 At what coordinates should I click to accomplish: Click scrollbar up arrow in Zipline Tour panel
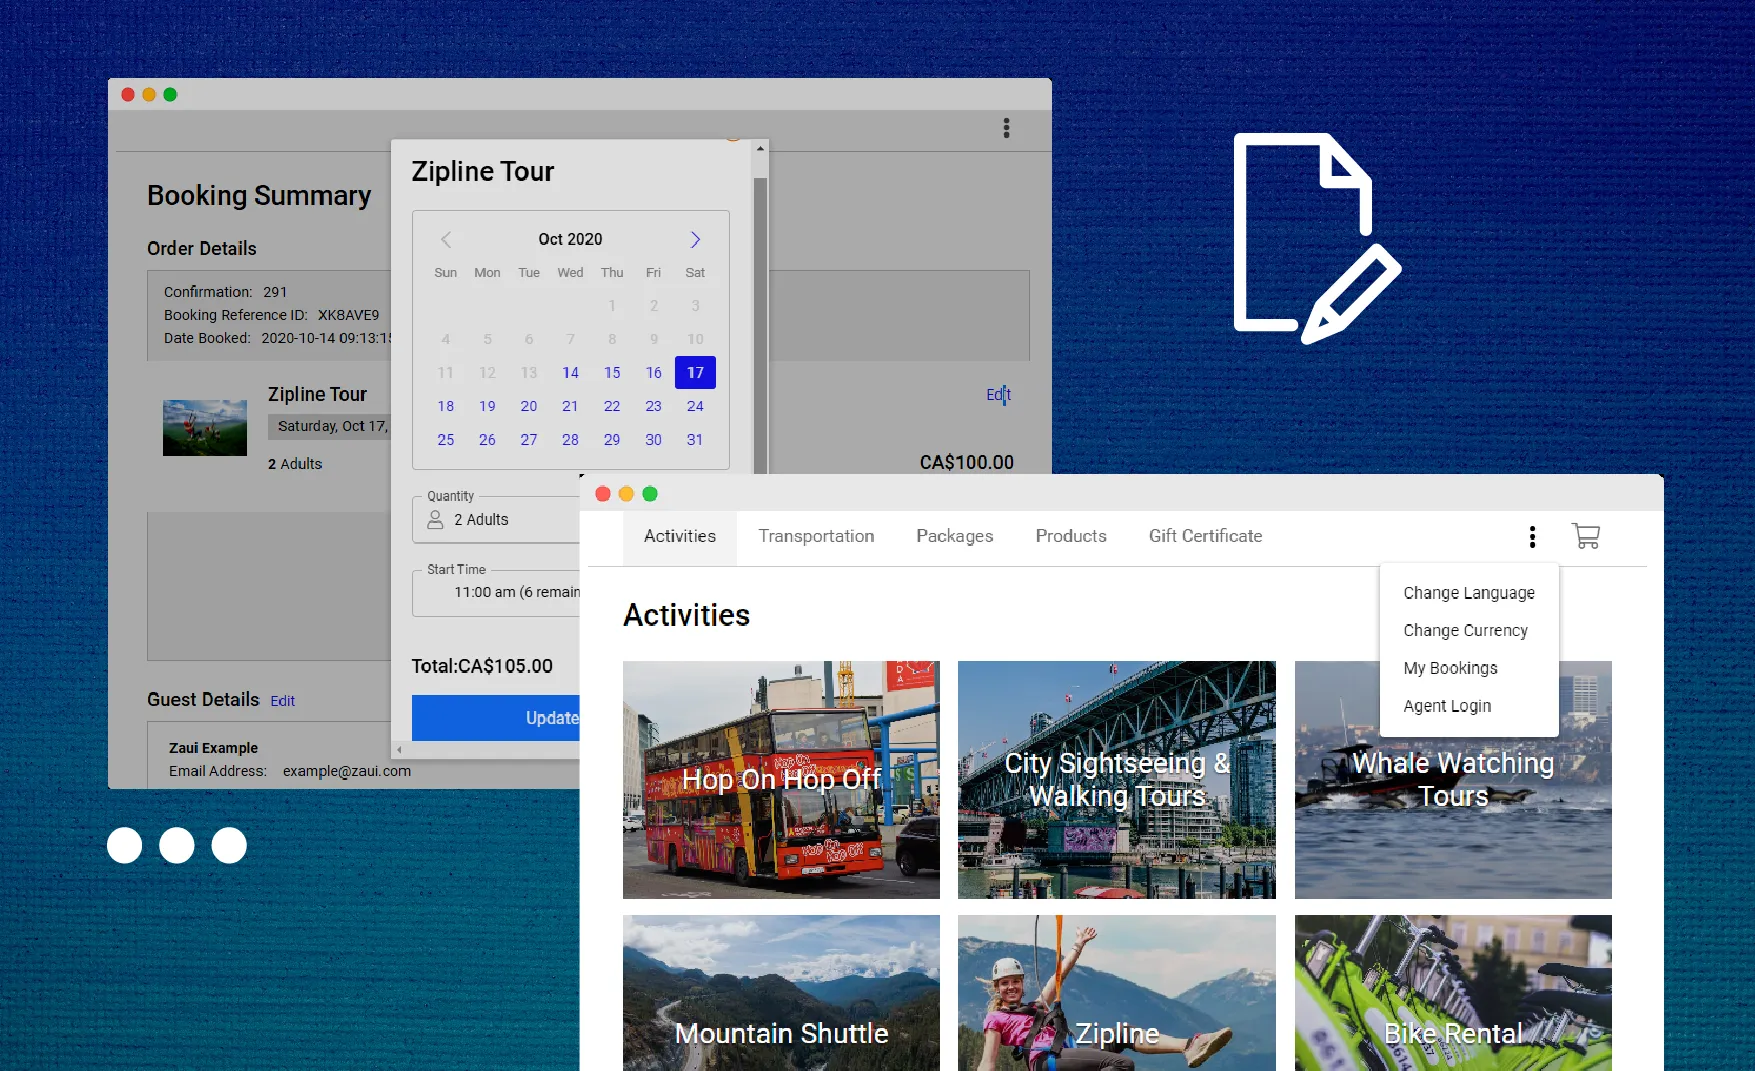click(760, 148)
